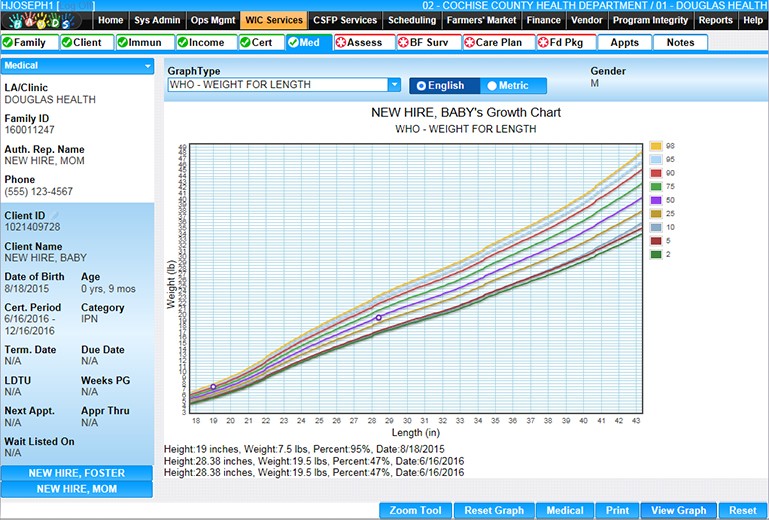Click the Reset Graph button
Viewport: 769px width, 520px height.
[494, 510]
